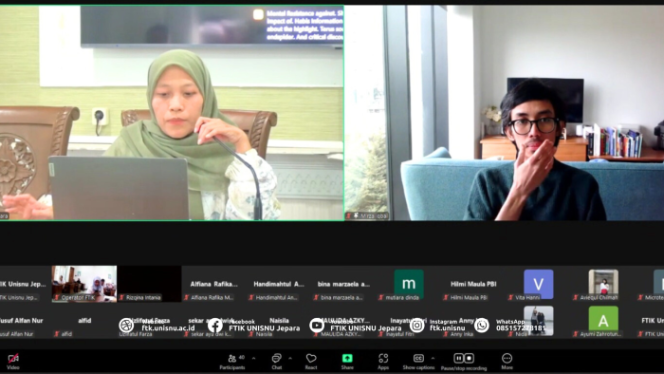Select the Alfiana Rafika participant tile

(x=214, y=284)
